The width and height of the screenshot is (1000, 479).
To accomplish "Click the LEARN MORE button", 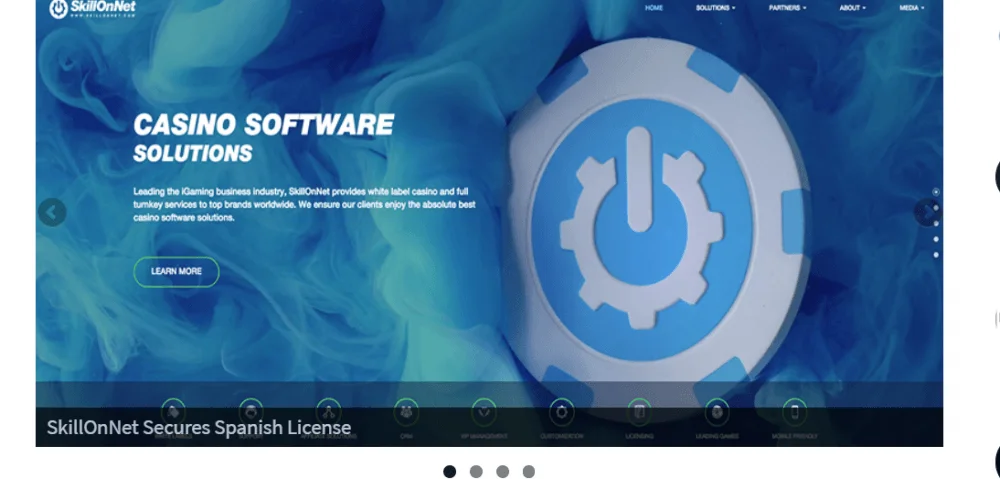I will pyautogui.click(x=176, y=272).
